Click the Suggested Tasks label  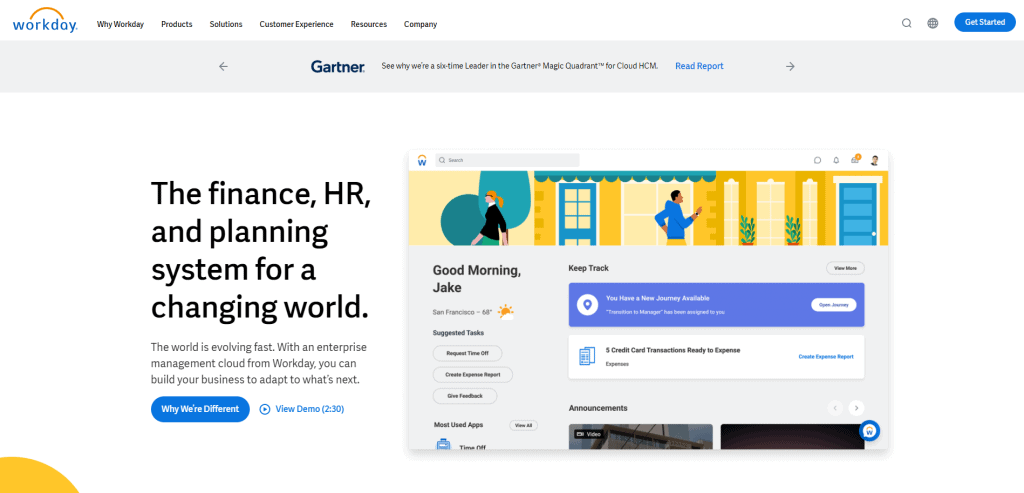(458, 333)
